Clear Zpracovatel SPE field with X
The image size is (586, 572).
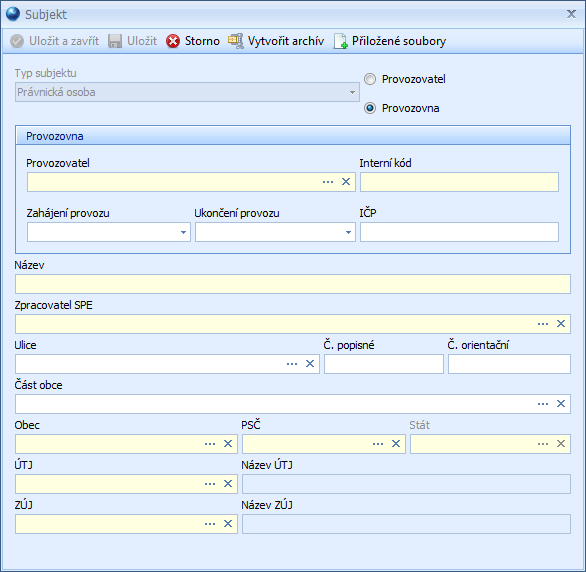click(561, 324)
